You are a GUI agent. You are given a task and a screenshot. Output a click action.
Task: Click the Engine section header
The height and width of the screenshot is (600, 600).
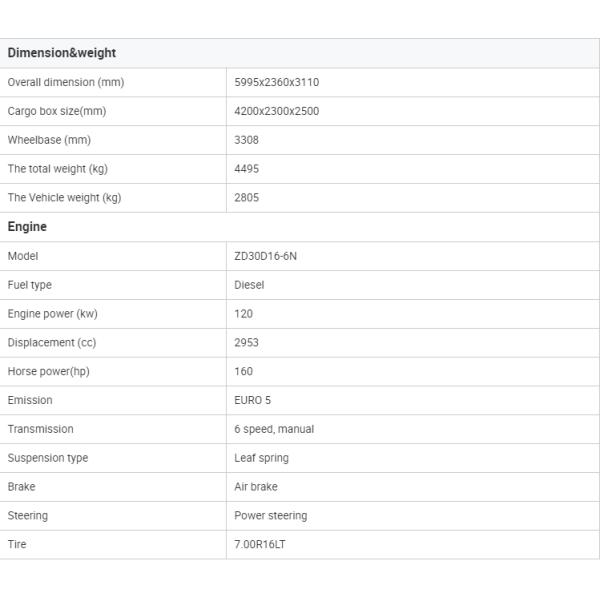(27, 227)
